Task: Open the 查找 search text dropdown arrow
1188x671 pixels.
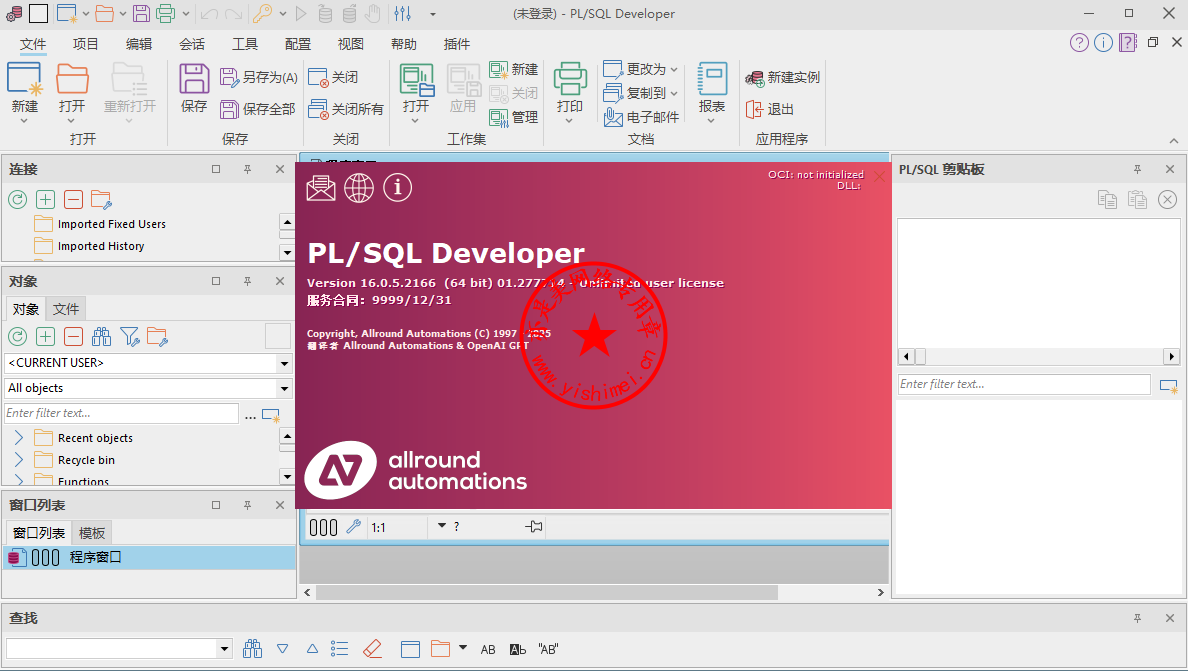Action: [224, 649]
